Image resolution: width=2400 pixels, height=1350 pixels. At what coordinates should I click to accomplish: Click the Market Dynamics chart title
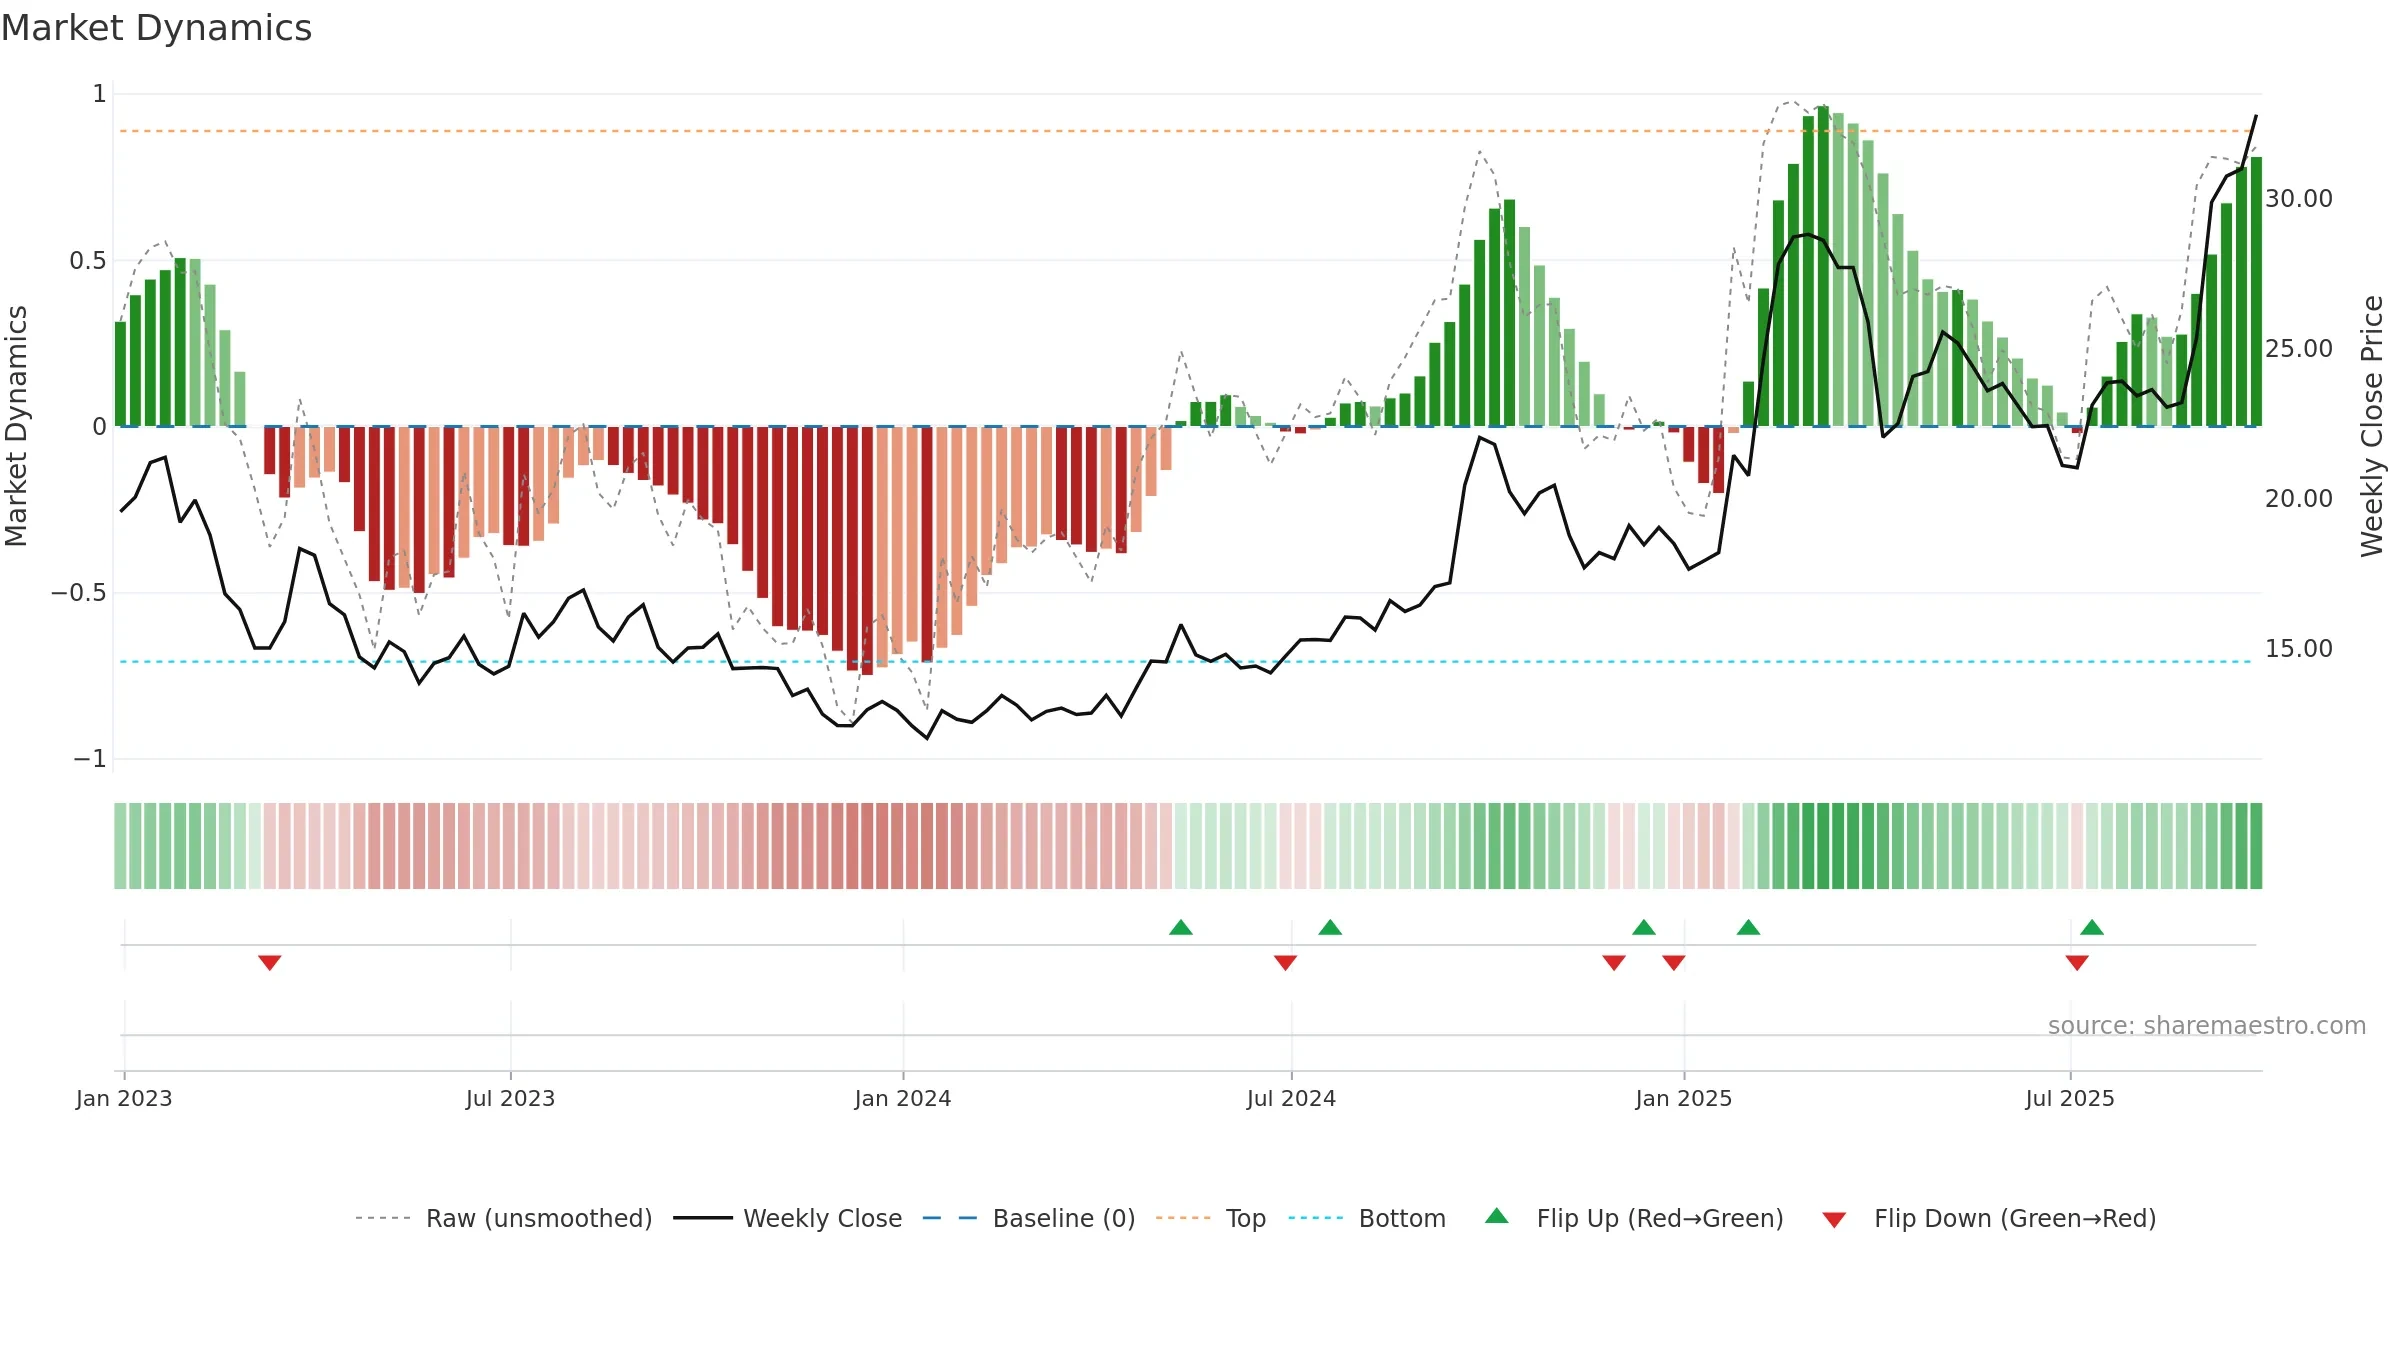point(156,28)
